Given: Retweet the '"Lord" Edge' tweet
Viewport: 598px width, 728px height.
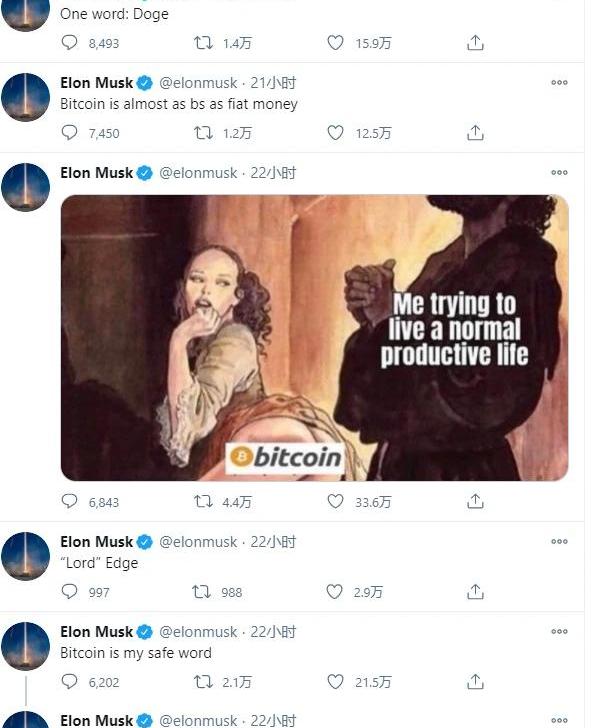Looking at the screenshot, I should pos(202,592).
